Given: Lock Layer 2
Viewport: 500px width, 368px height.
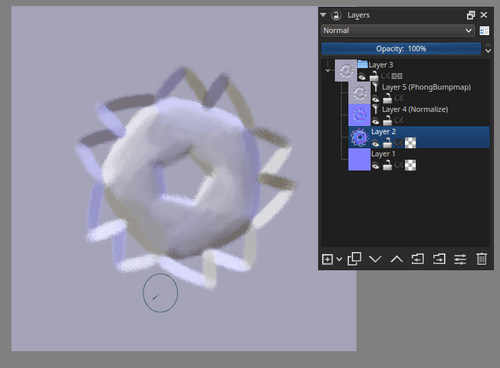Looking at the screenshot, I should click(x=387, y=143).
